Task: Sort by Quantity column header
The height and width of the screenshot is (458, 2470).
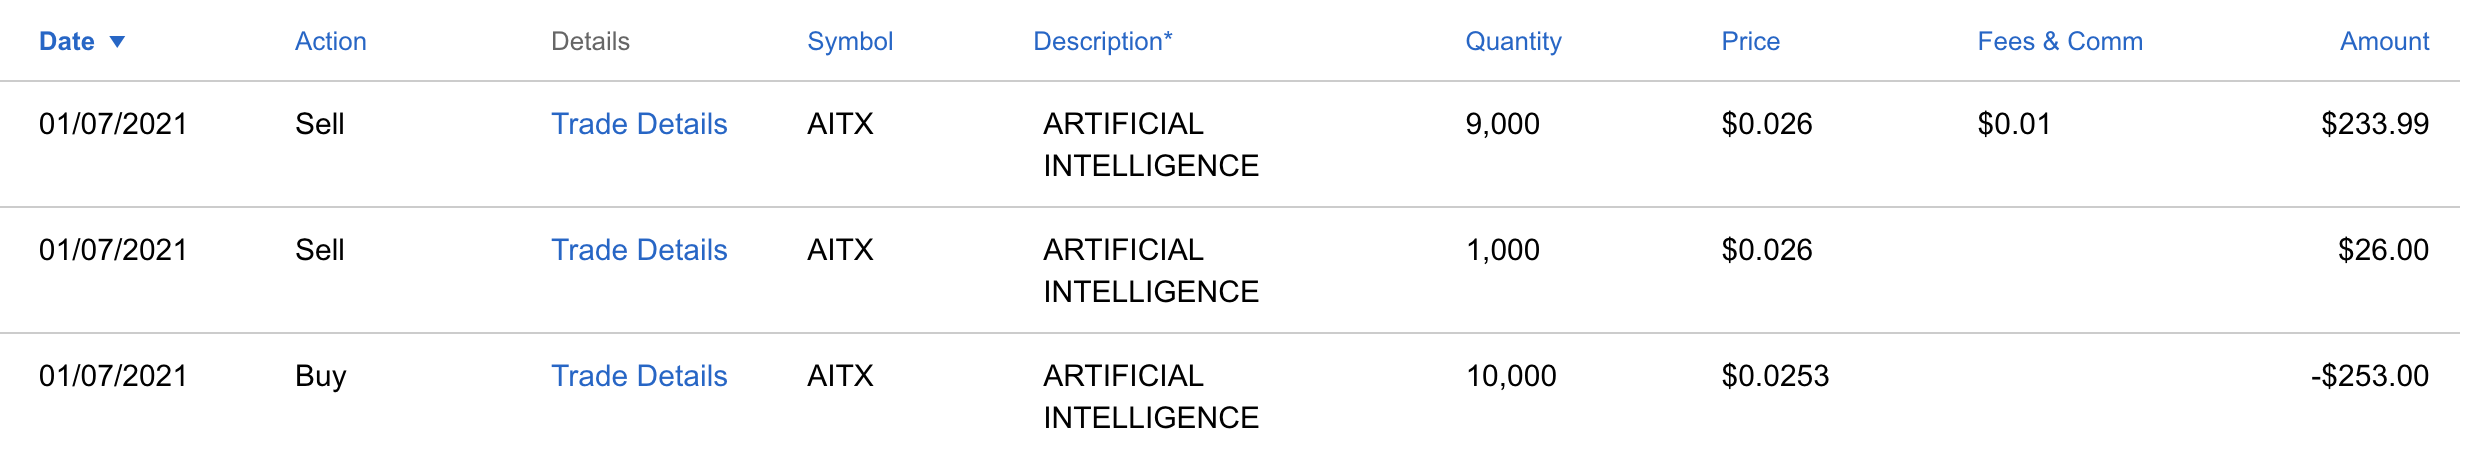Action: (x=1513, y=42)
